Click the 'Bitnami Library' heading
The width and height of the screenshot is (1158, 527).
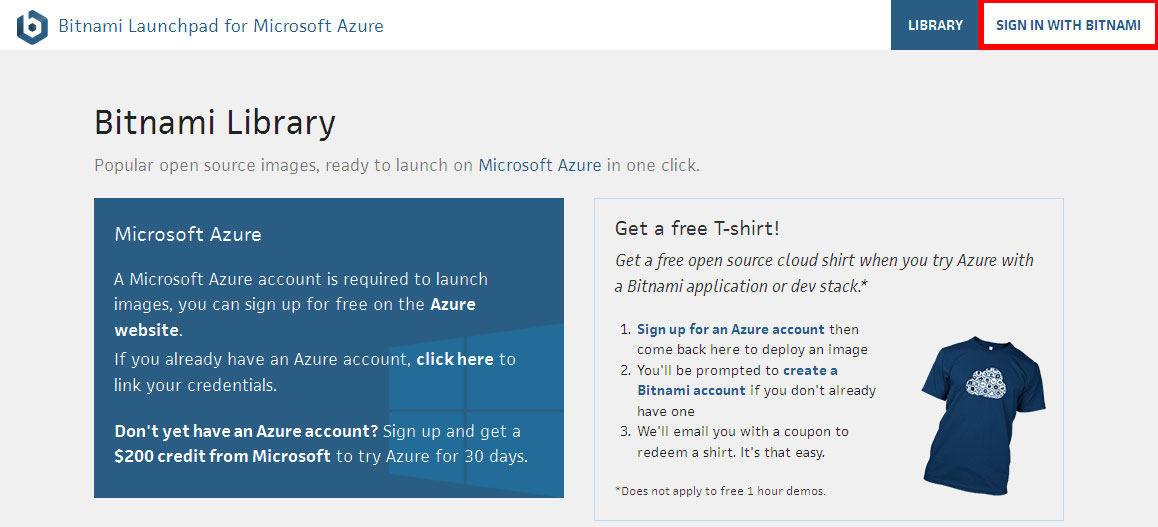coord(215,123)
